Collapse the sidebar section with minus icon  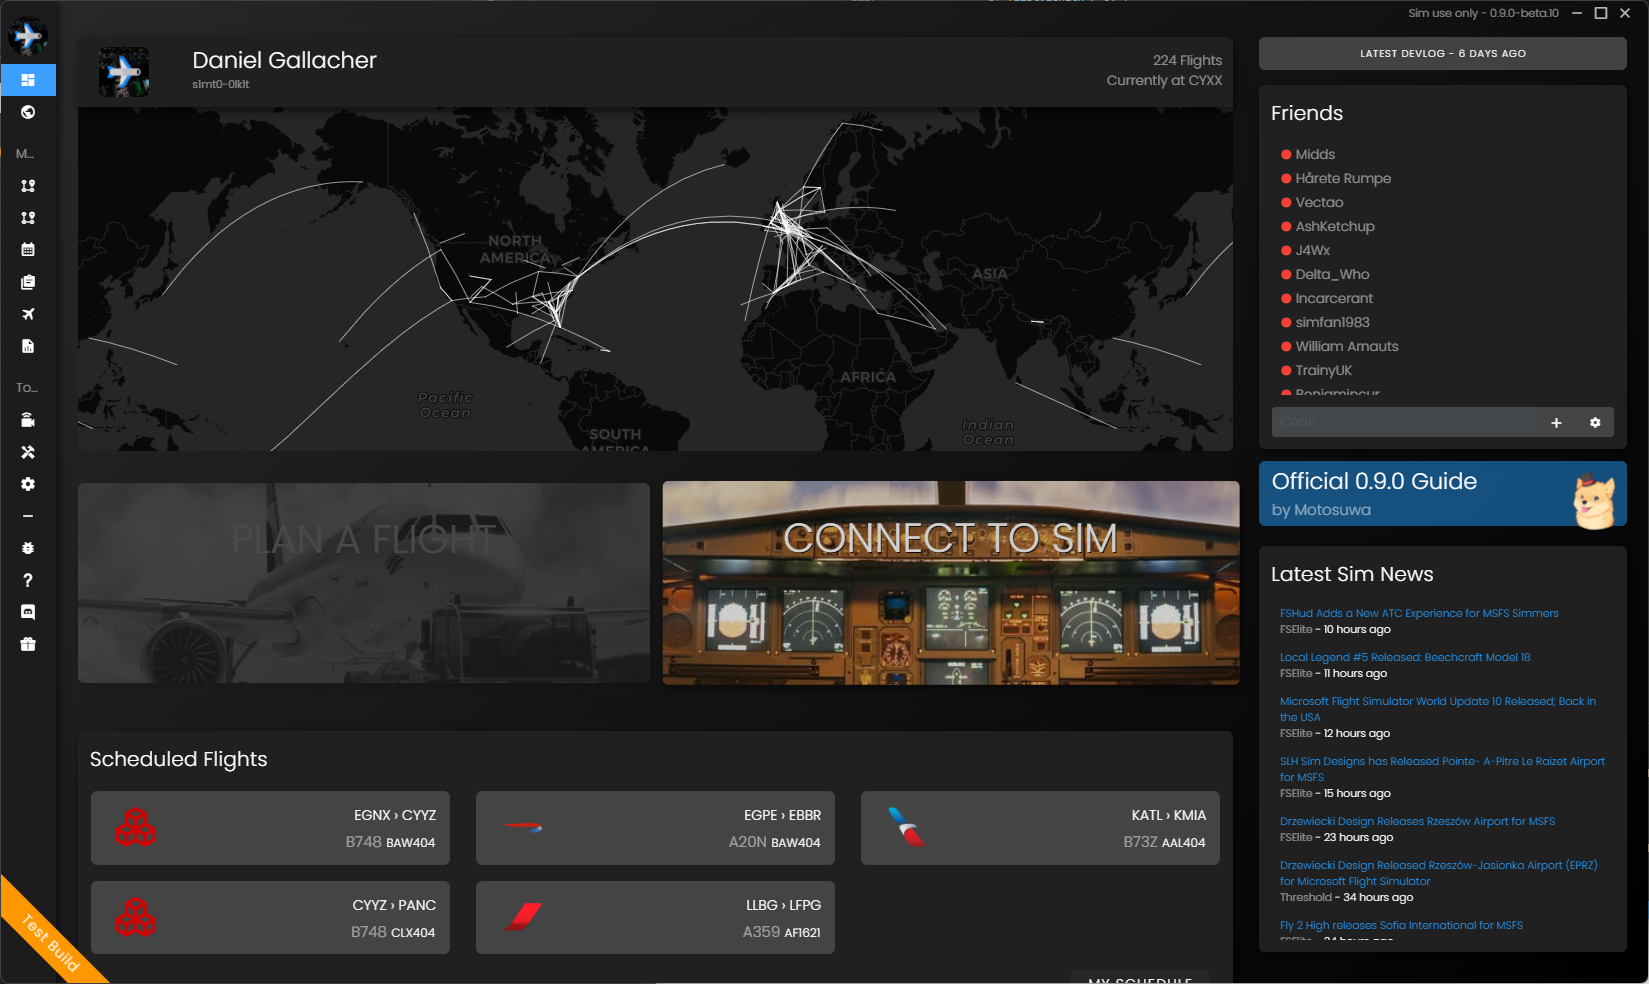coord(28,516)
